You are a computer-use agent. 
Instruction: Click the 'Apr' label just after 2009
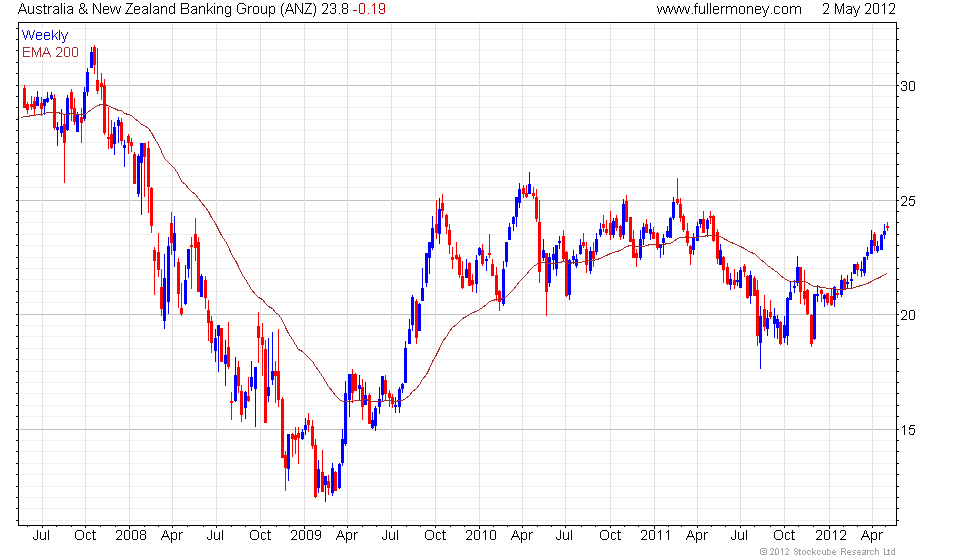coord(347,536)
